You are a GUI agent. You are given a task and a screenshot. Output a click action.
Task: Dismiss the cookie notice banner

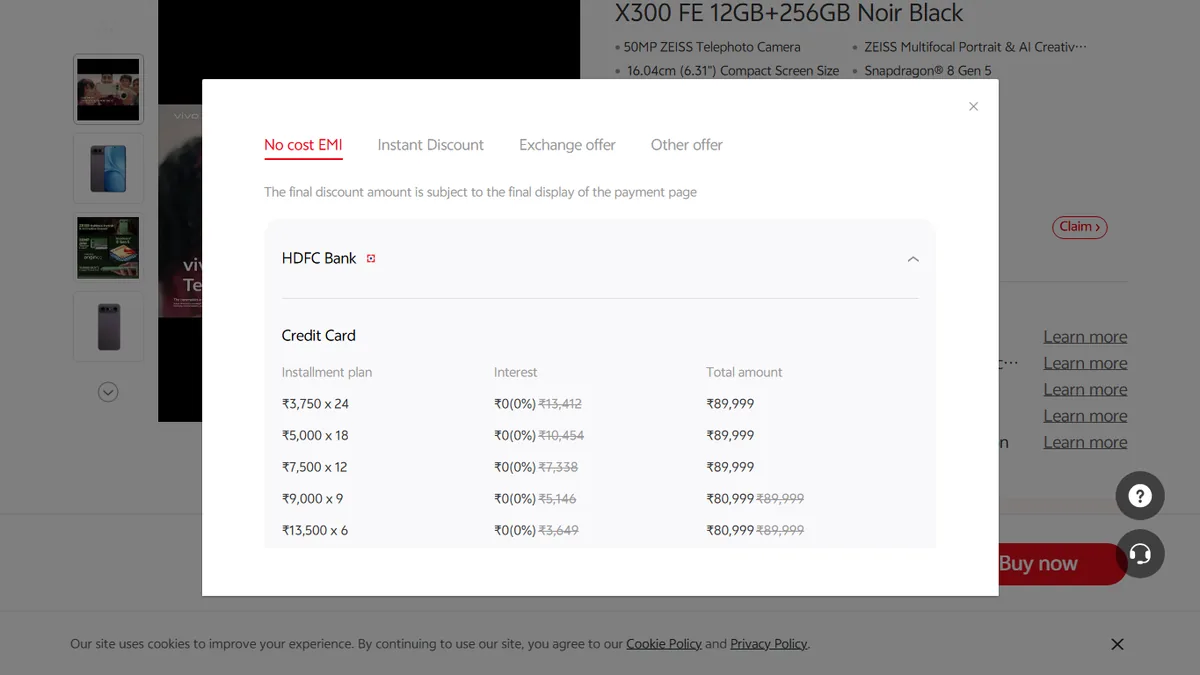(x=1117, y=644)
